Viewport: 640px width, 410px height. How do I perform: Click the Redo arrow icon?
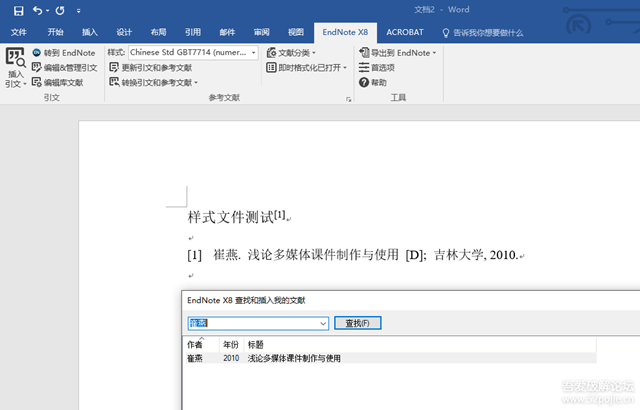point(60,10)
